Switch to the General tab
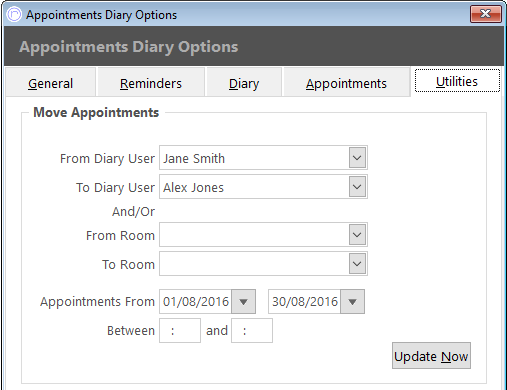The image size is (507, 390). (51, 83)
